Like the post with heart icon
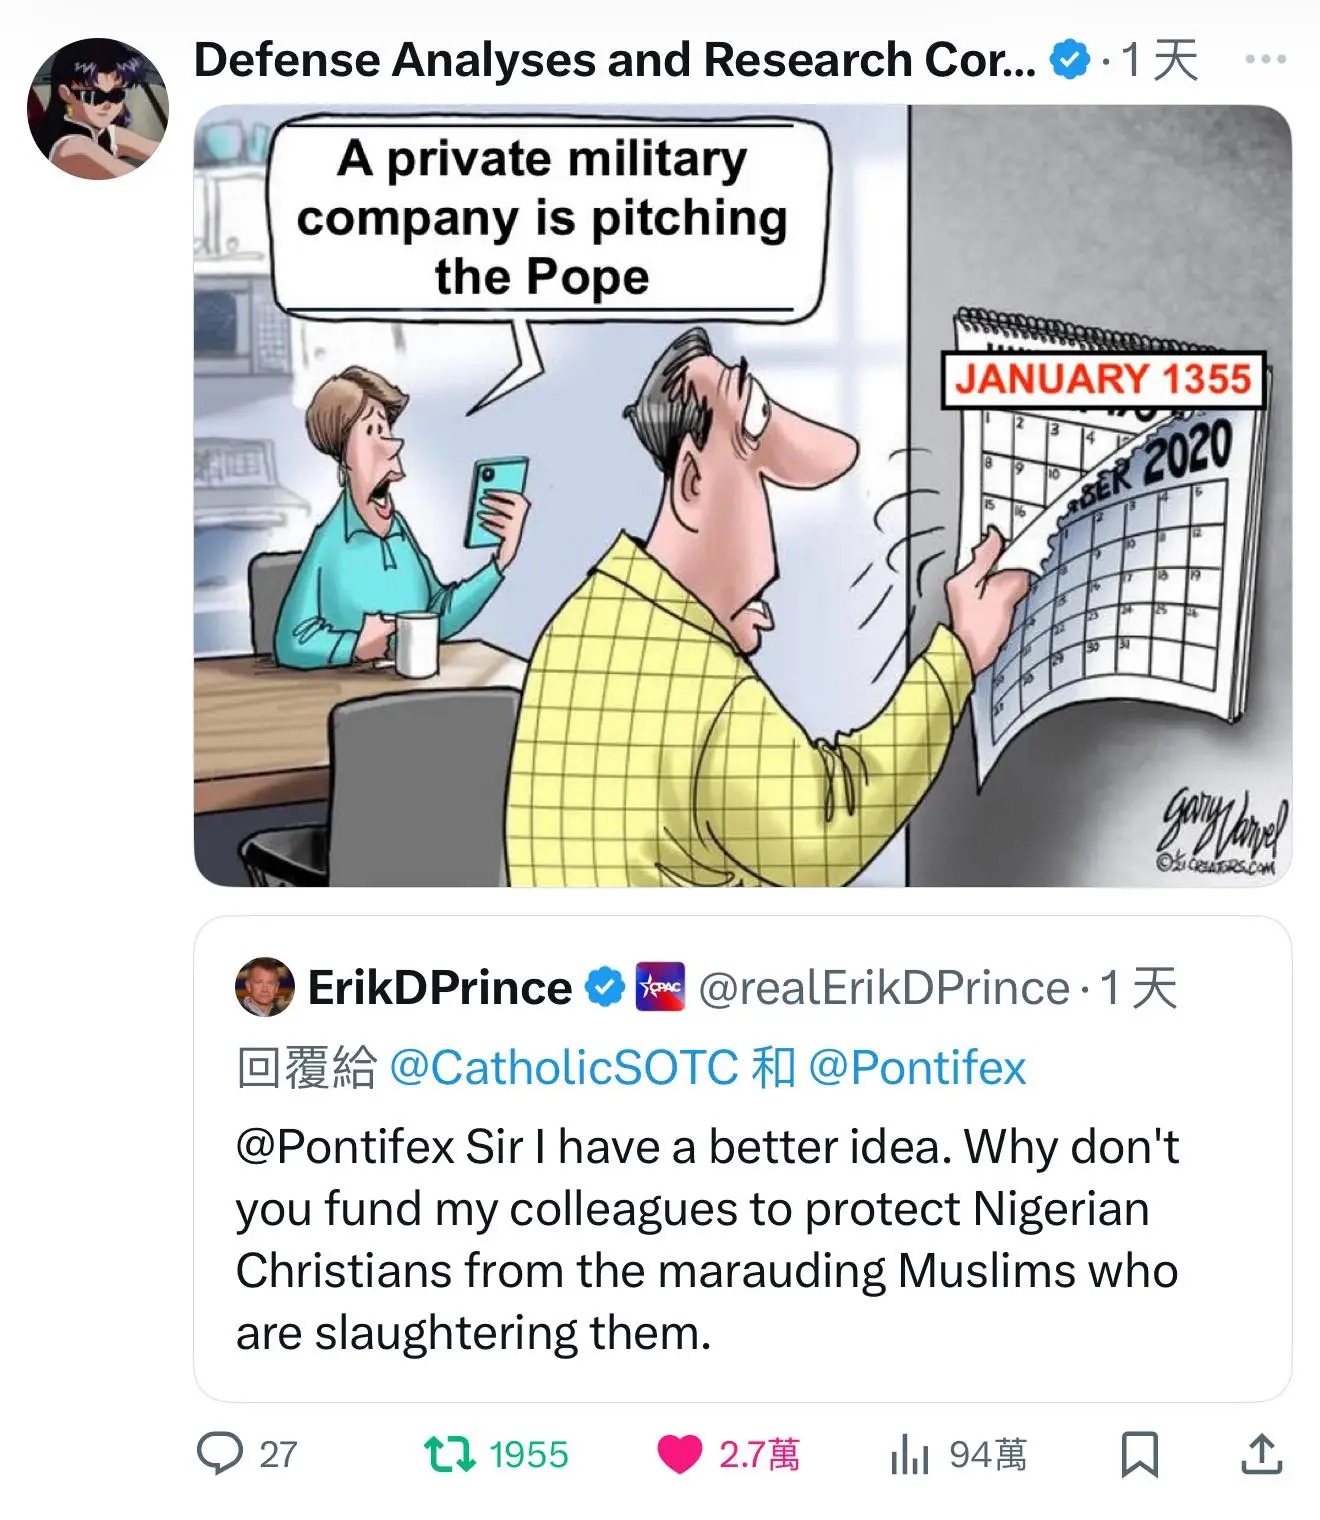This screenshot has width=1320, height=1520. coord(680,1454)
